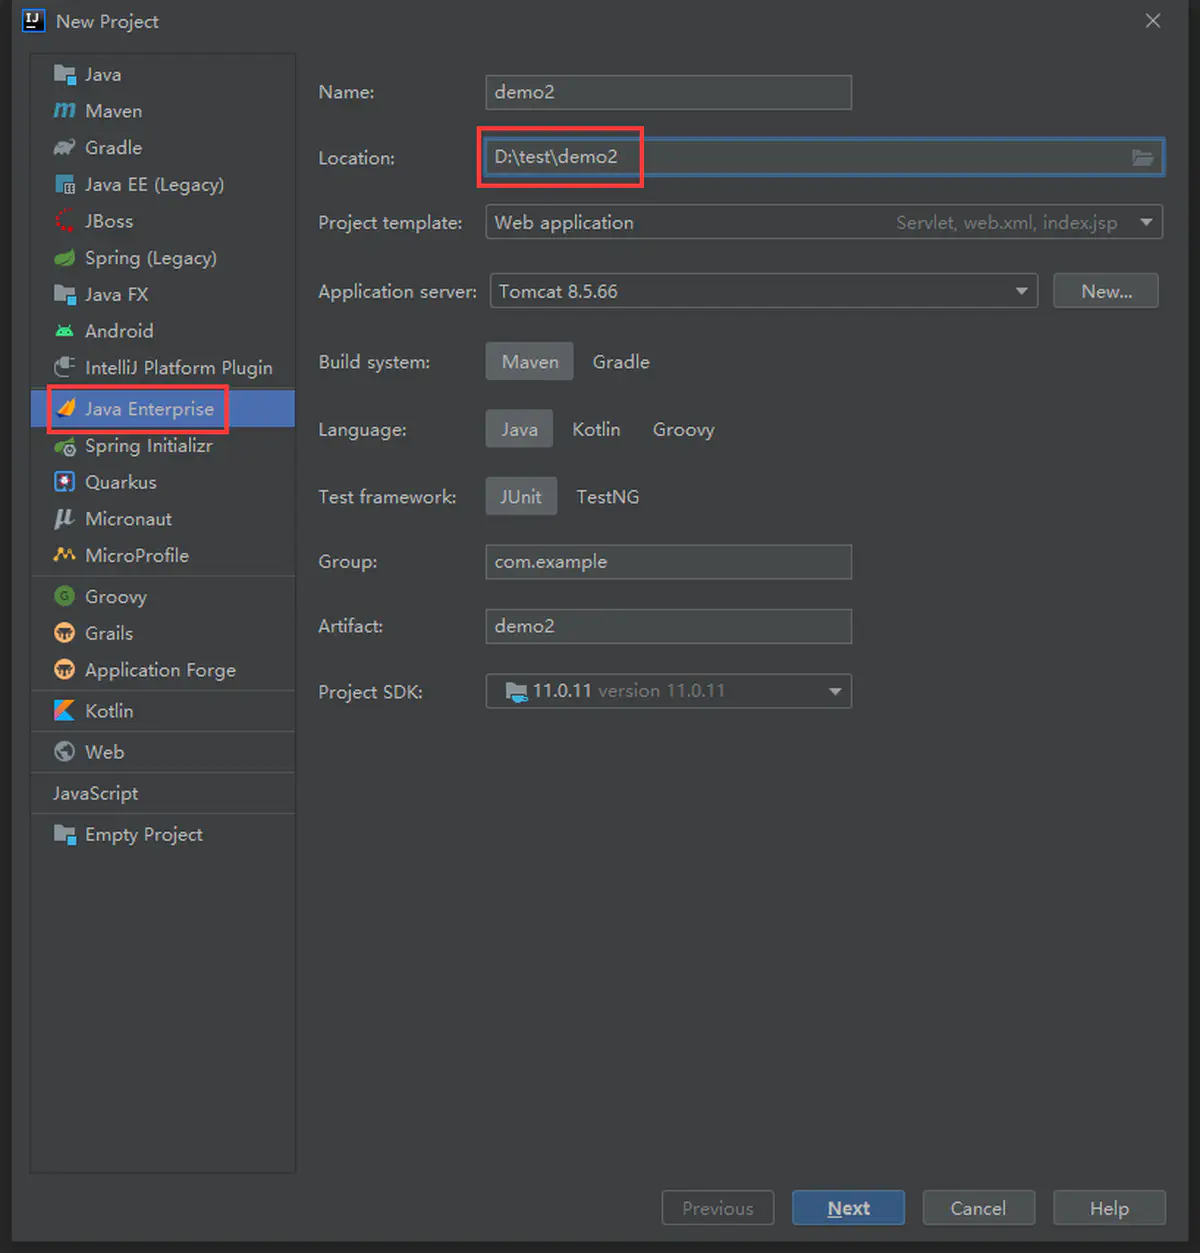
Task: Select the Kotlin list entry label
Action: coord(109,711)
